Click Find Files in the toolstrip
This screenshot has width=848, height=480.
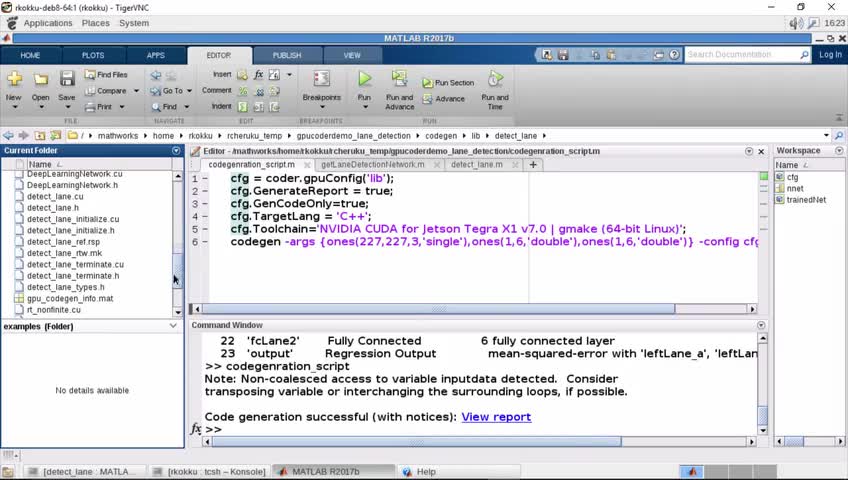106,75
